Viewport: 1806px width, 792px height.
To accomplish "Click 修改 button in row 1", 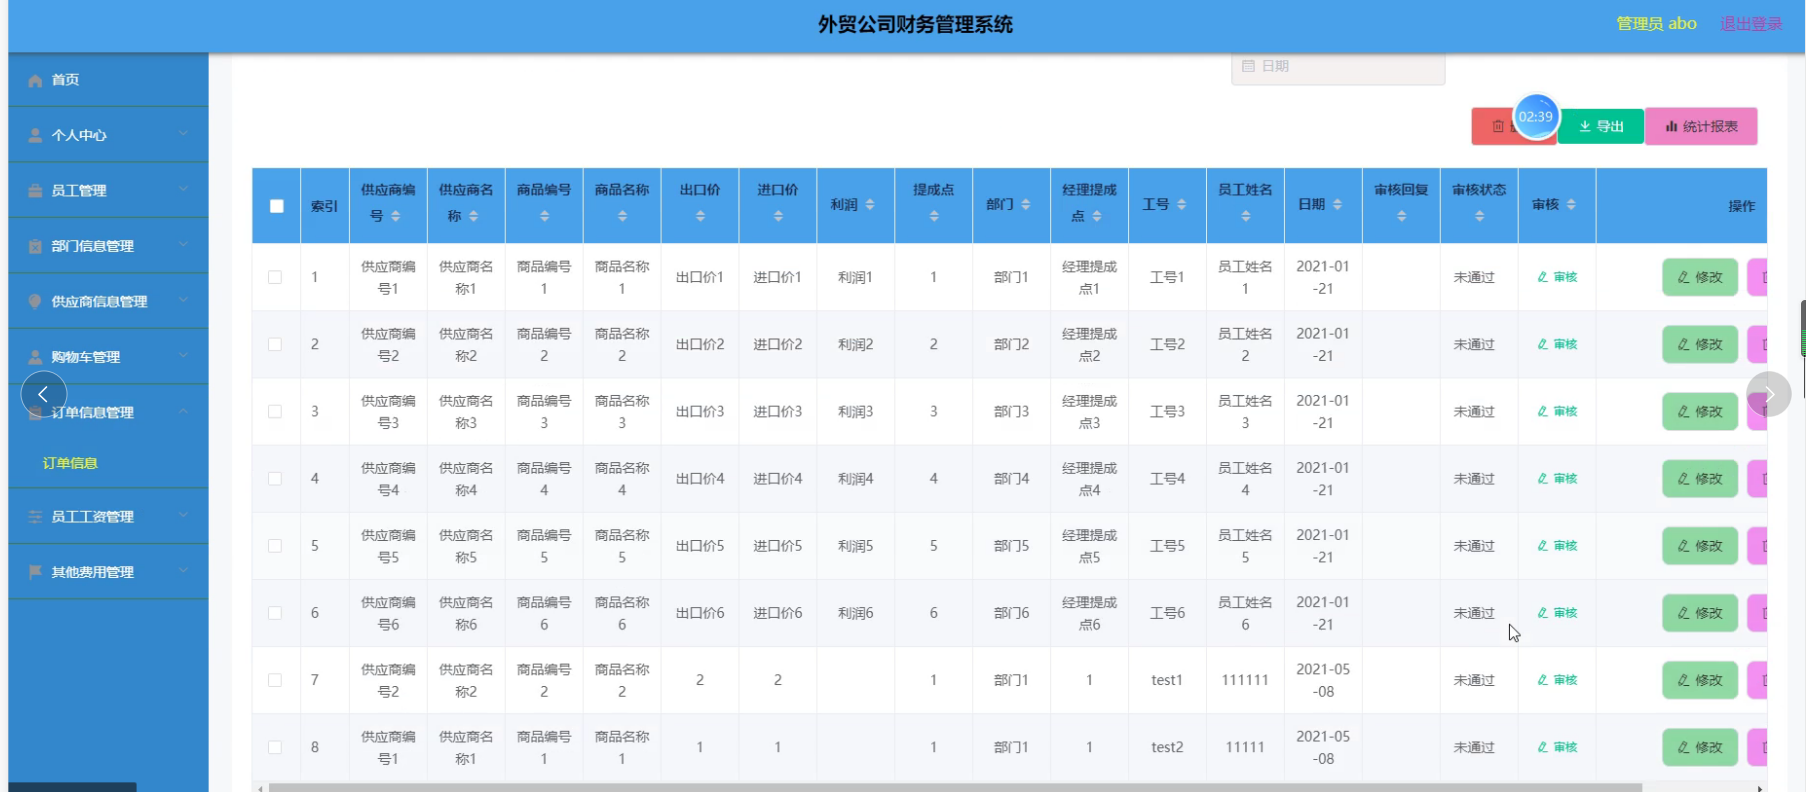I will pyautogui.click(x=1700, y=277).
